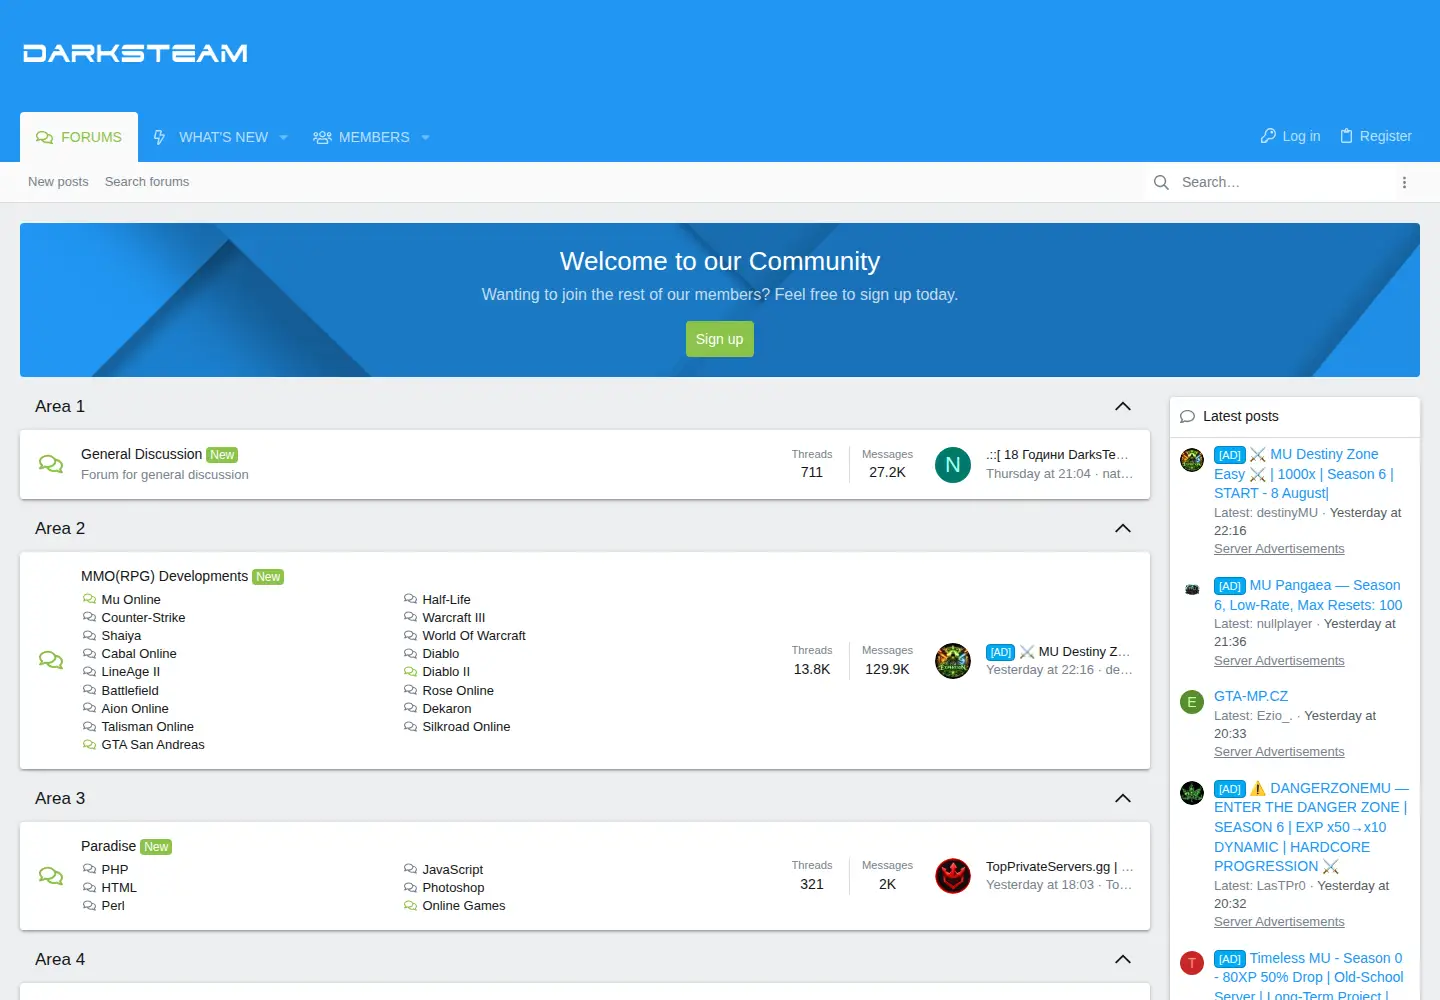Click the Log in key icon
The image size is (1440, 1000).
pos(1268,136)
